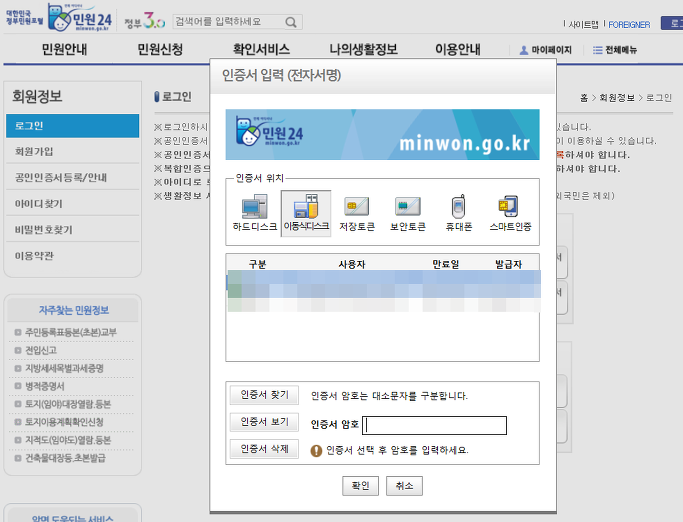This screenshot has height=522, width=683.
Task: Select the 하드디스크 certificate location icon
Action: [255, 213]
